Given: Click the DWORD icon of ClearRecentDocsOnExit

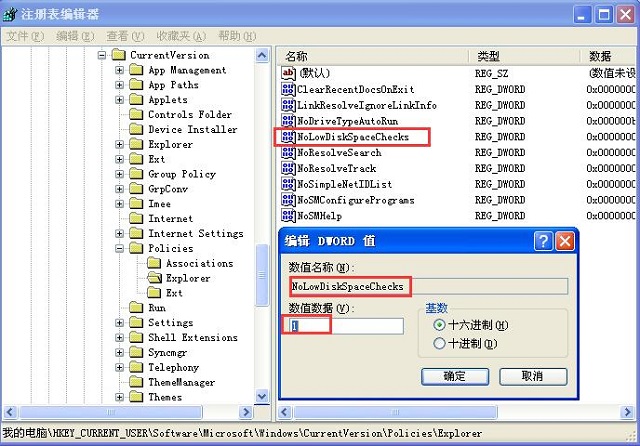Looking at the screenshot, I should click(x=288, y=89).
